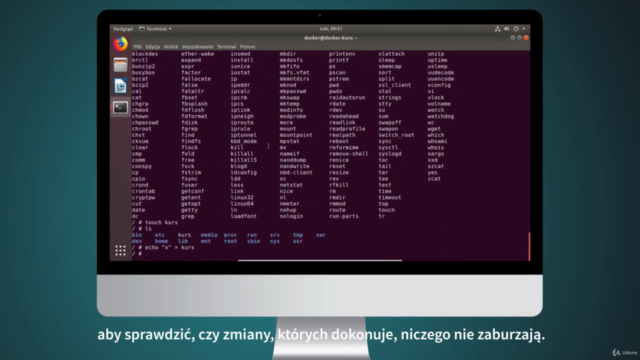Viewport: 640px width, 360px height.
Task: Open the Pomoc menu
Action: point(248,47)
